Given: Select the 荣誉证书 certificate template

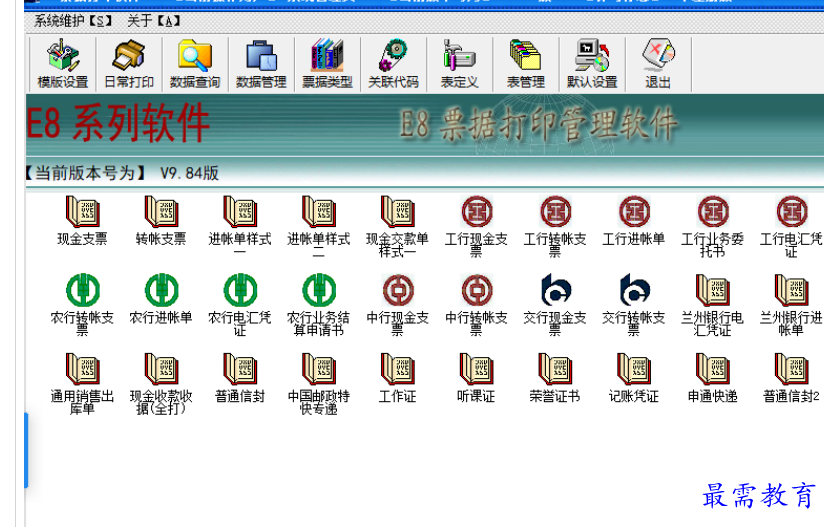Looking at the screenshot, I should click(x=555, y=378).
